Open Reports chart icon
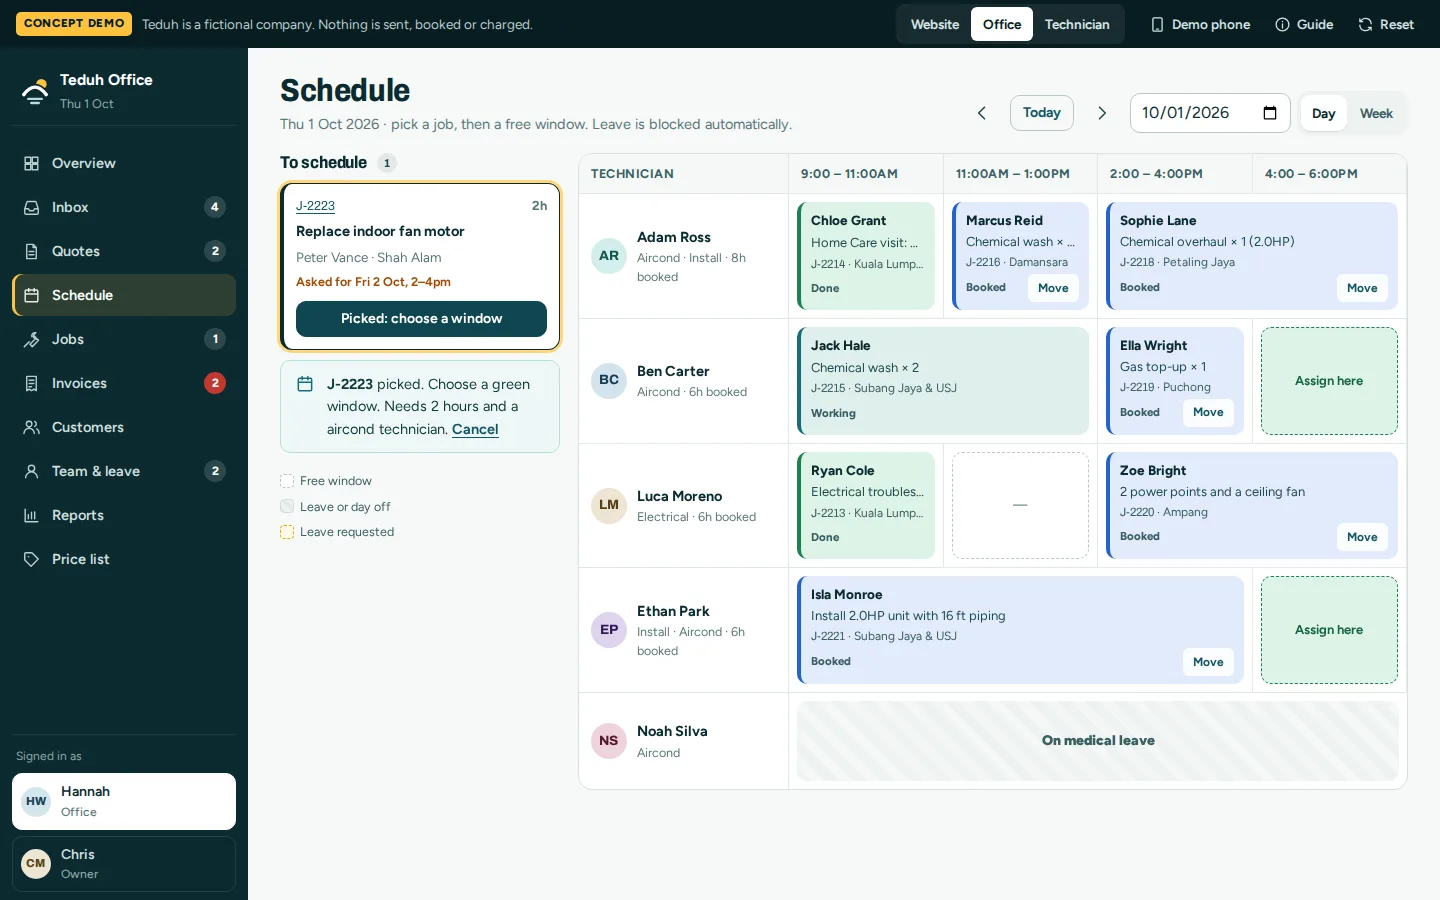The height and width of the screenshot is (900, 1440). pyautogui.click(x=32, y=515)
